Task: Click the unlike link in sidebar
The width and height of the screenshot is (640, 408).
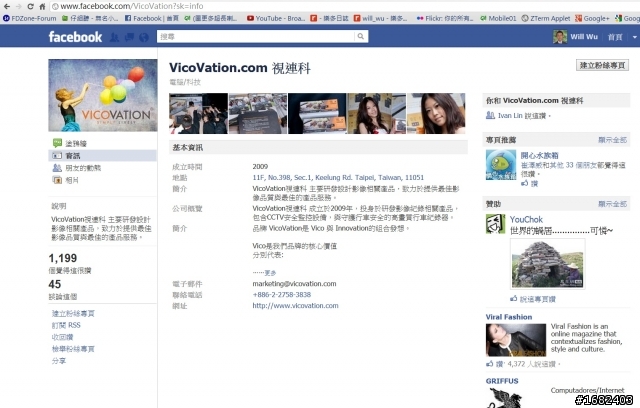Action: 62,337
